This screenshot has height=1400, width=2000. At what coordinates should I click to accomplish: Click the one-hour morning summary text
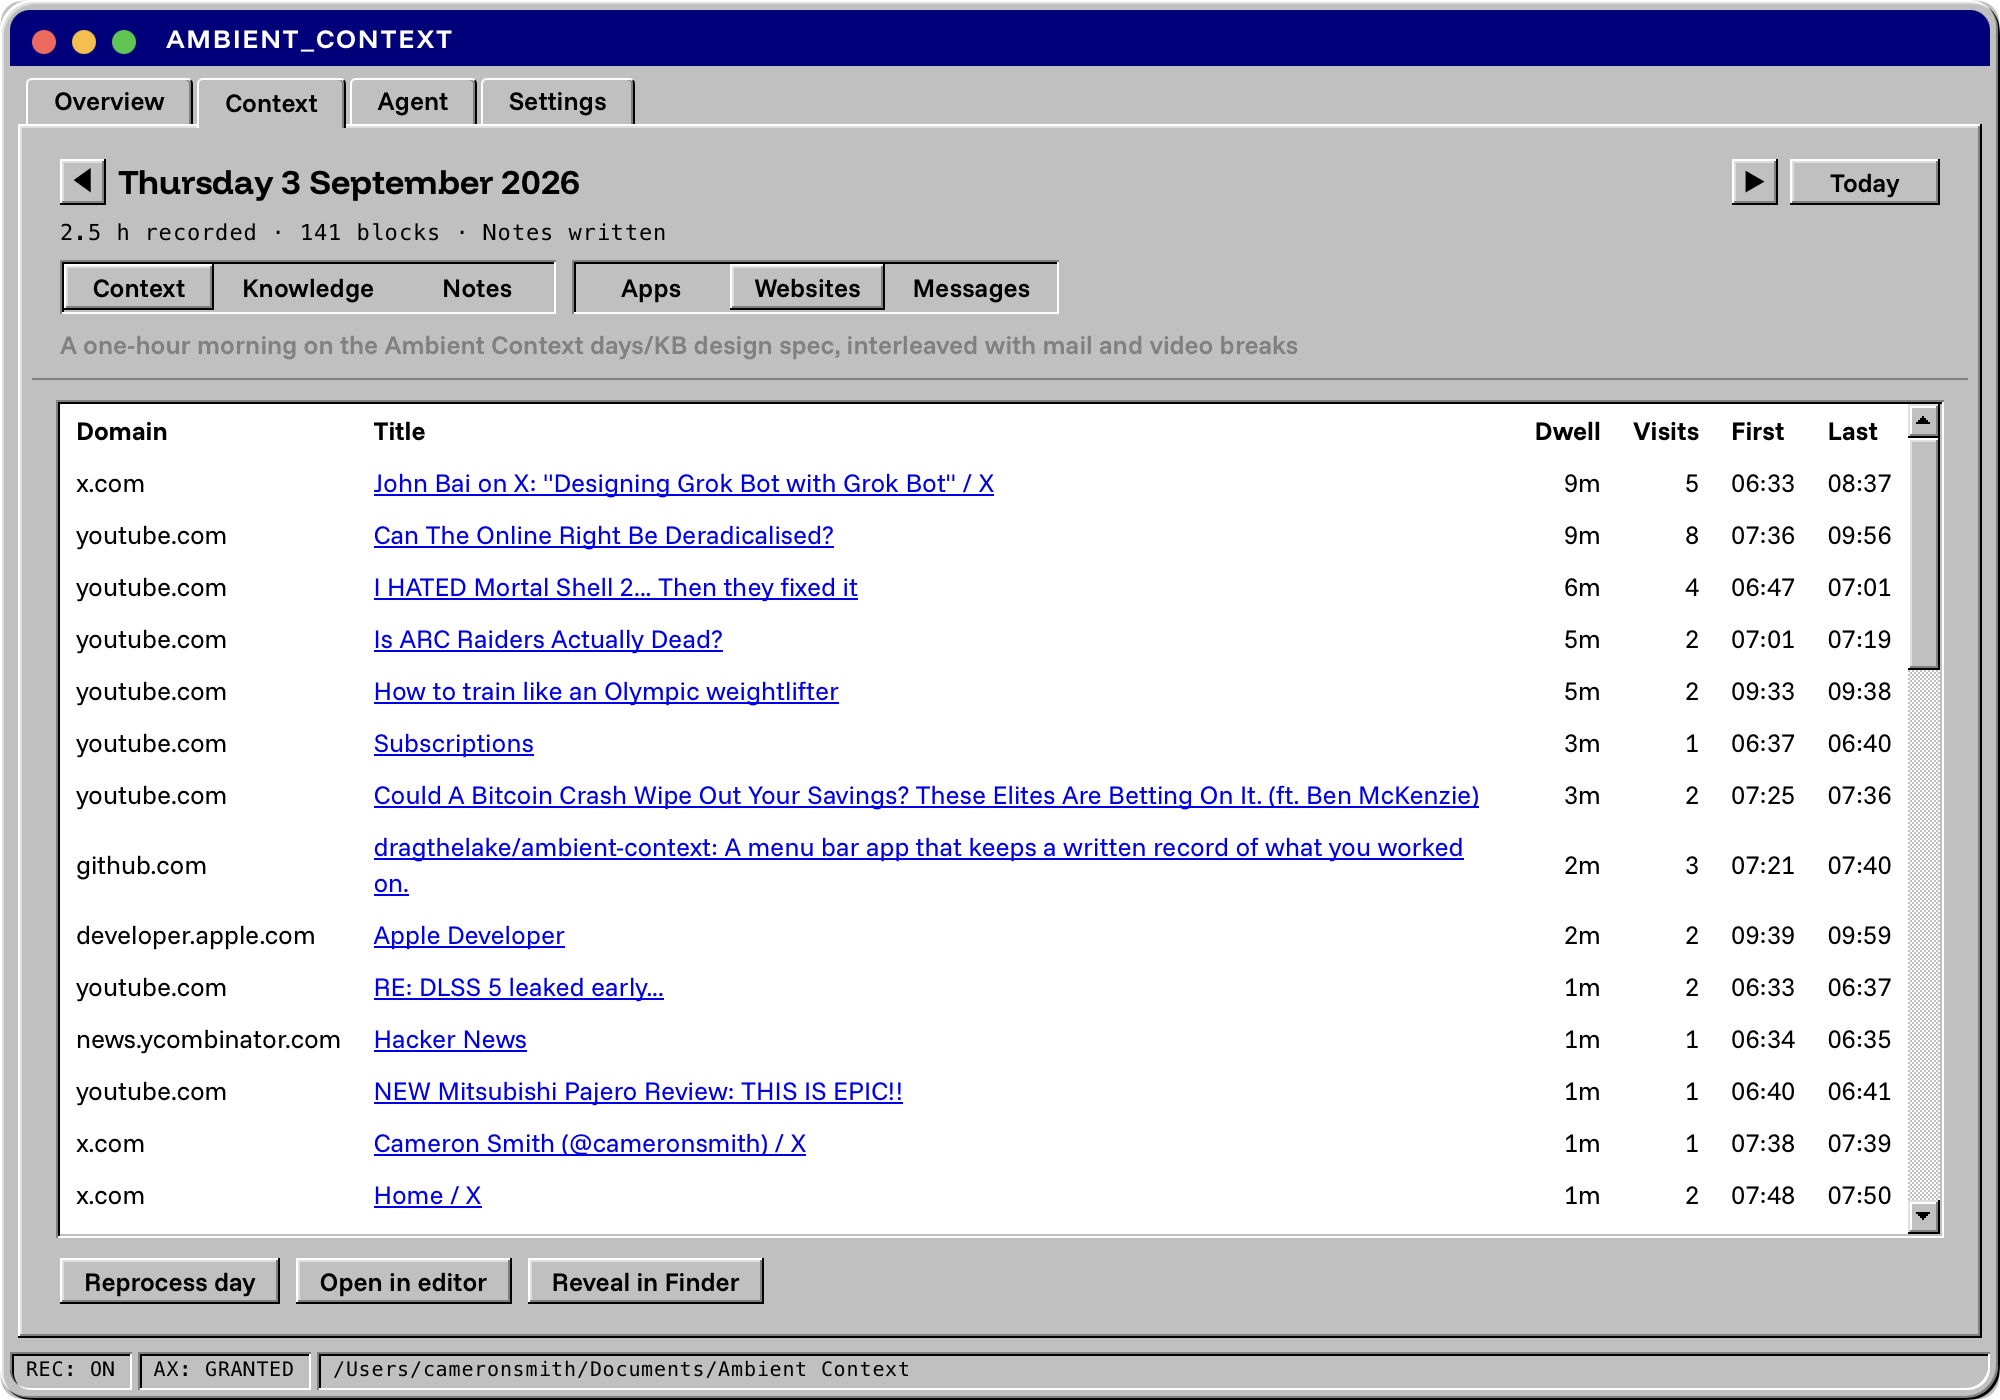click(679, 346)
